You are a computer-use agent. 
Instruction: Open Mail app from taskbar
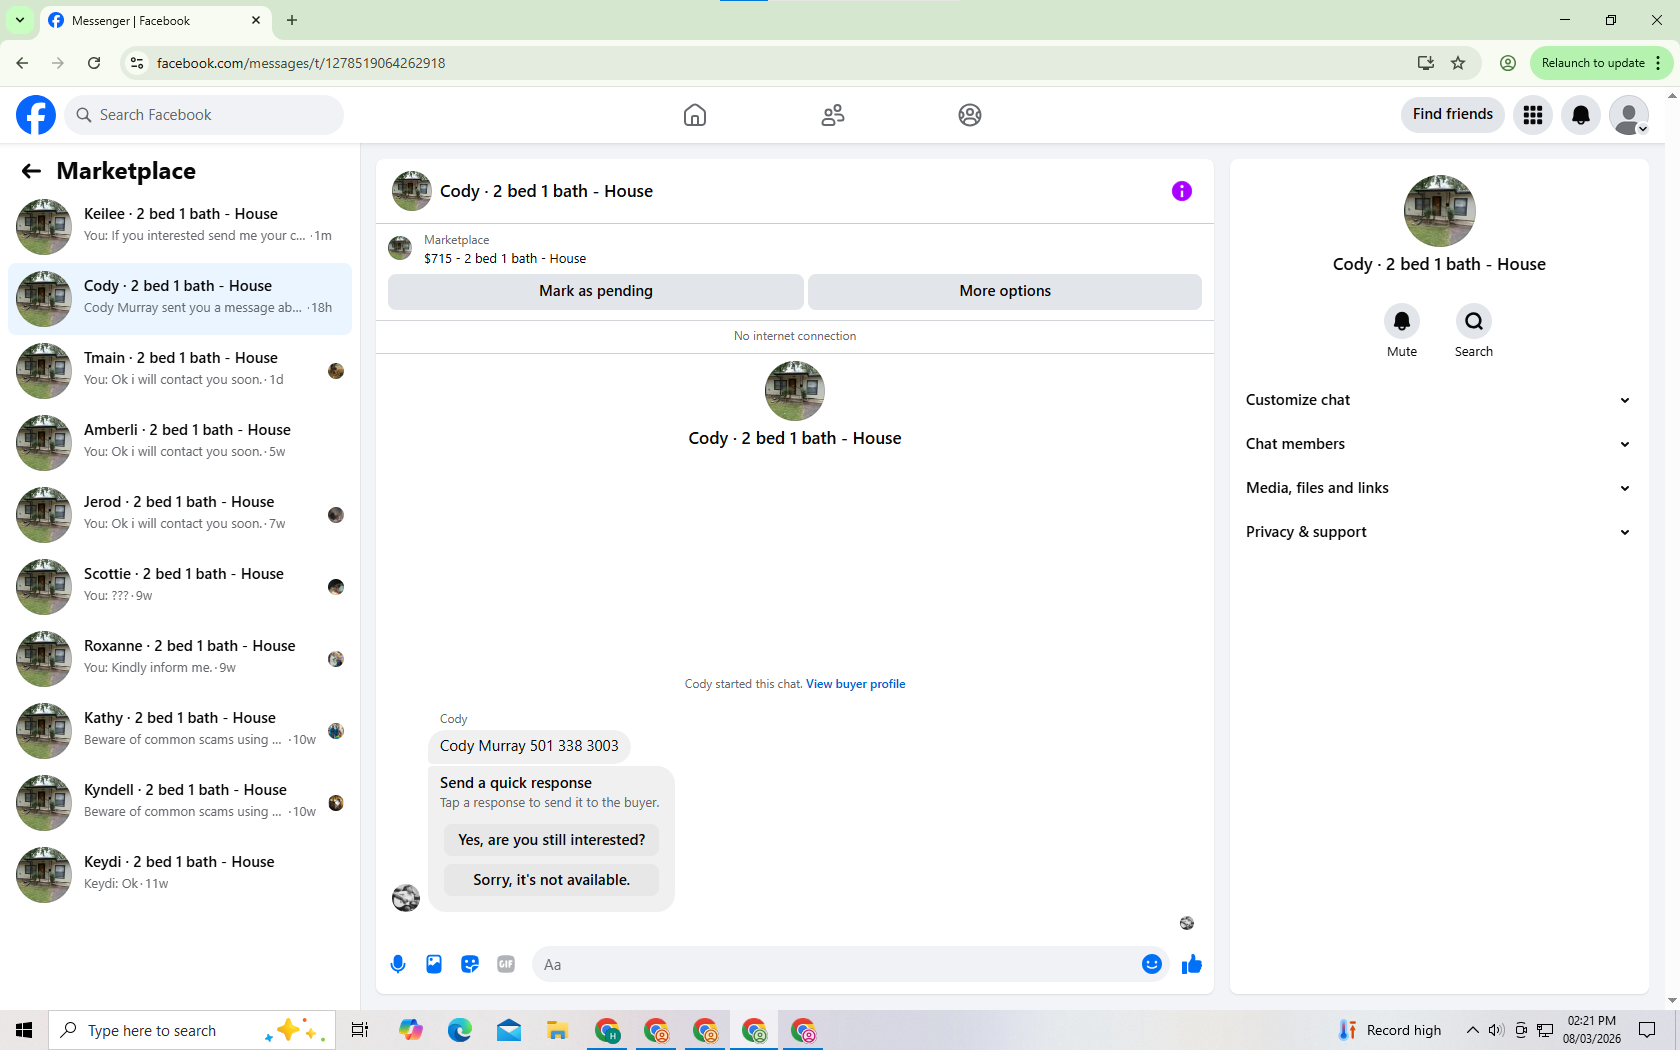pyautogui.click(x=509, y=1030)
